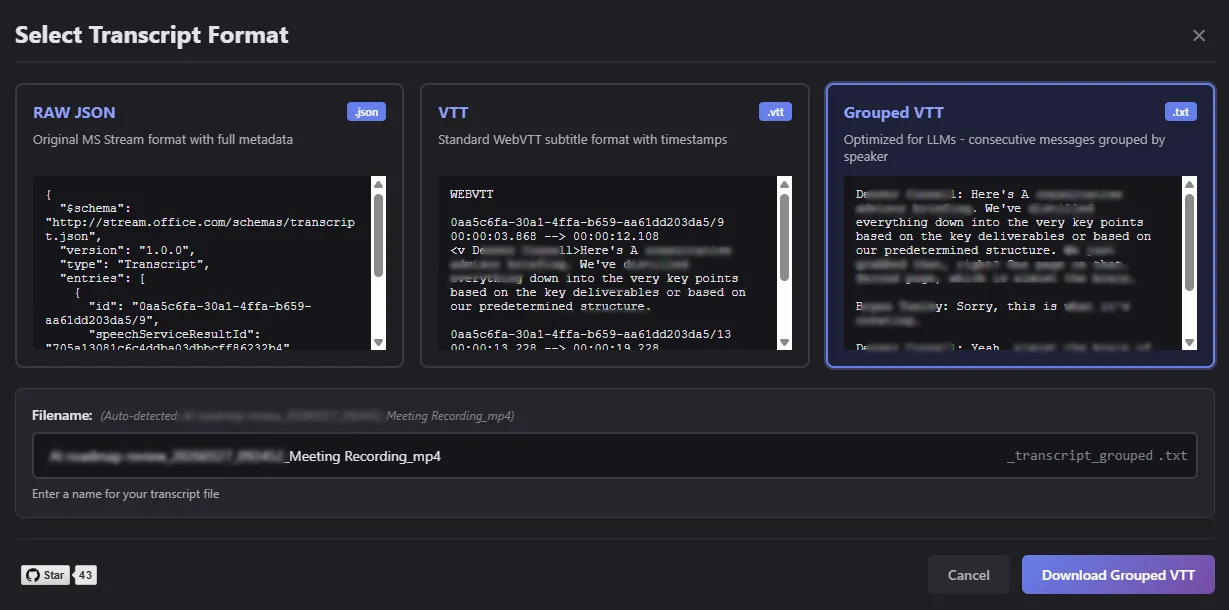The height and width of the screenshot is (610, 1229).
Task: Click scroll-down arrow in Grouped VTT preview
Action: click(1189, 343)
